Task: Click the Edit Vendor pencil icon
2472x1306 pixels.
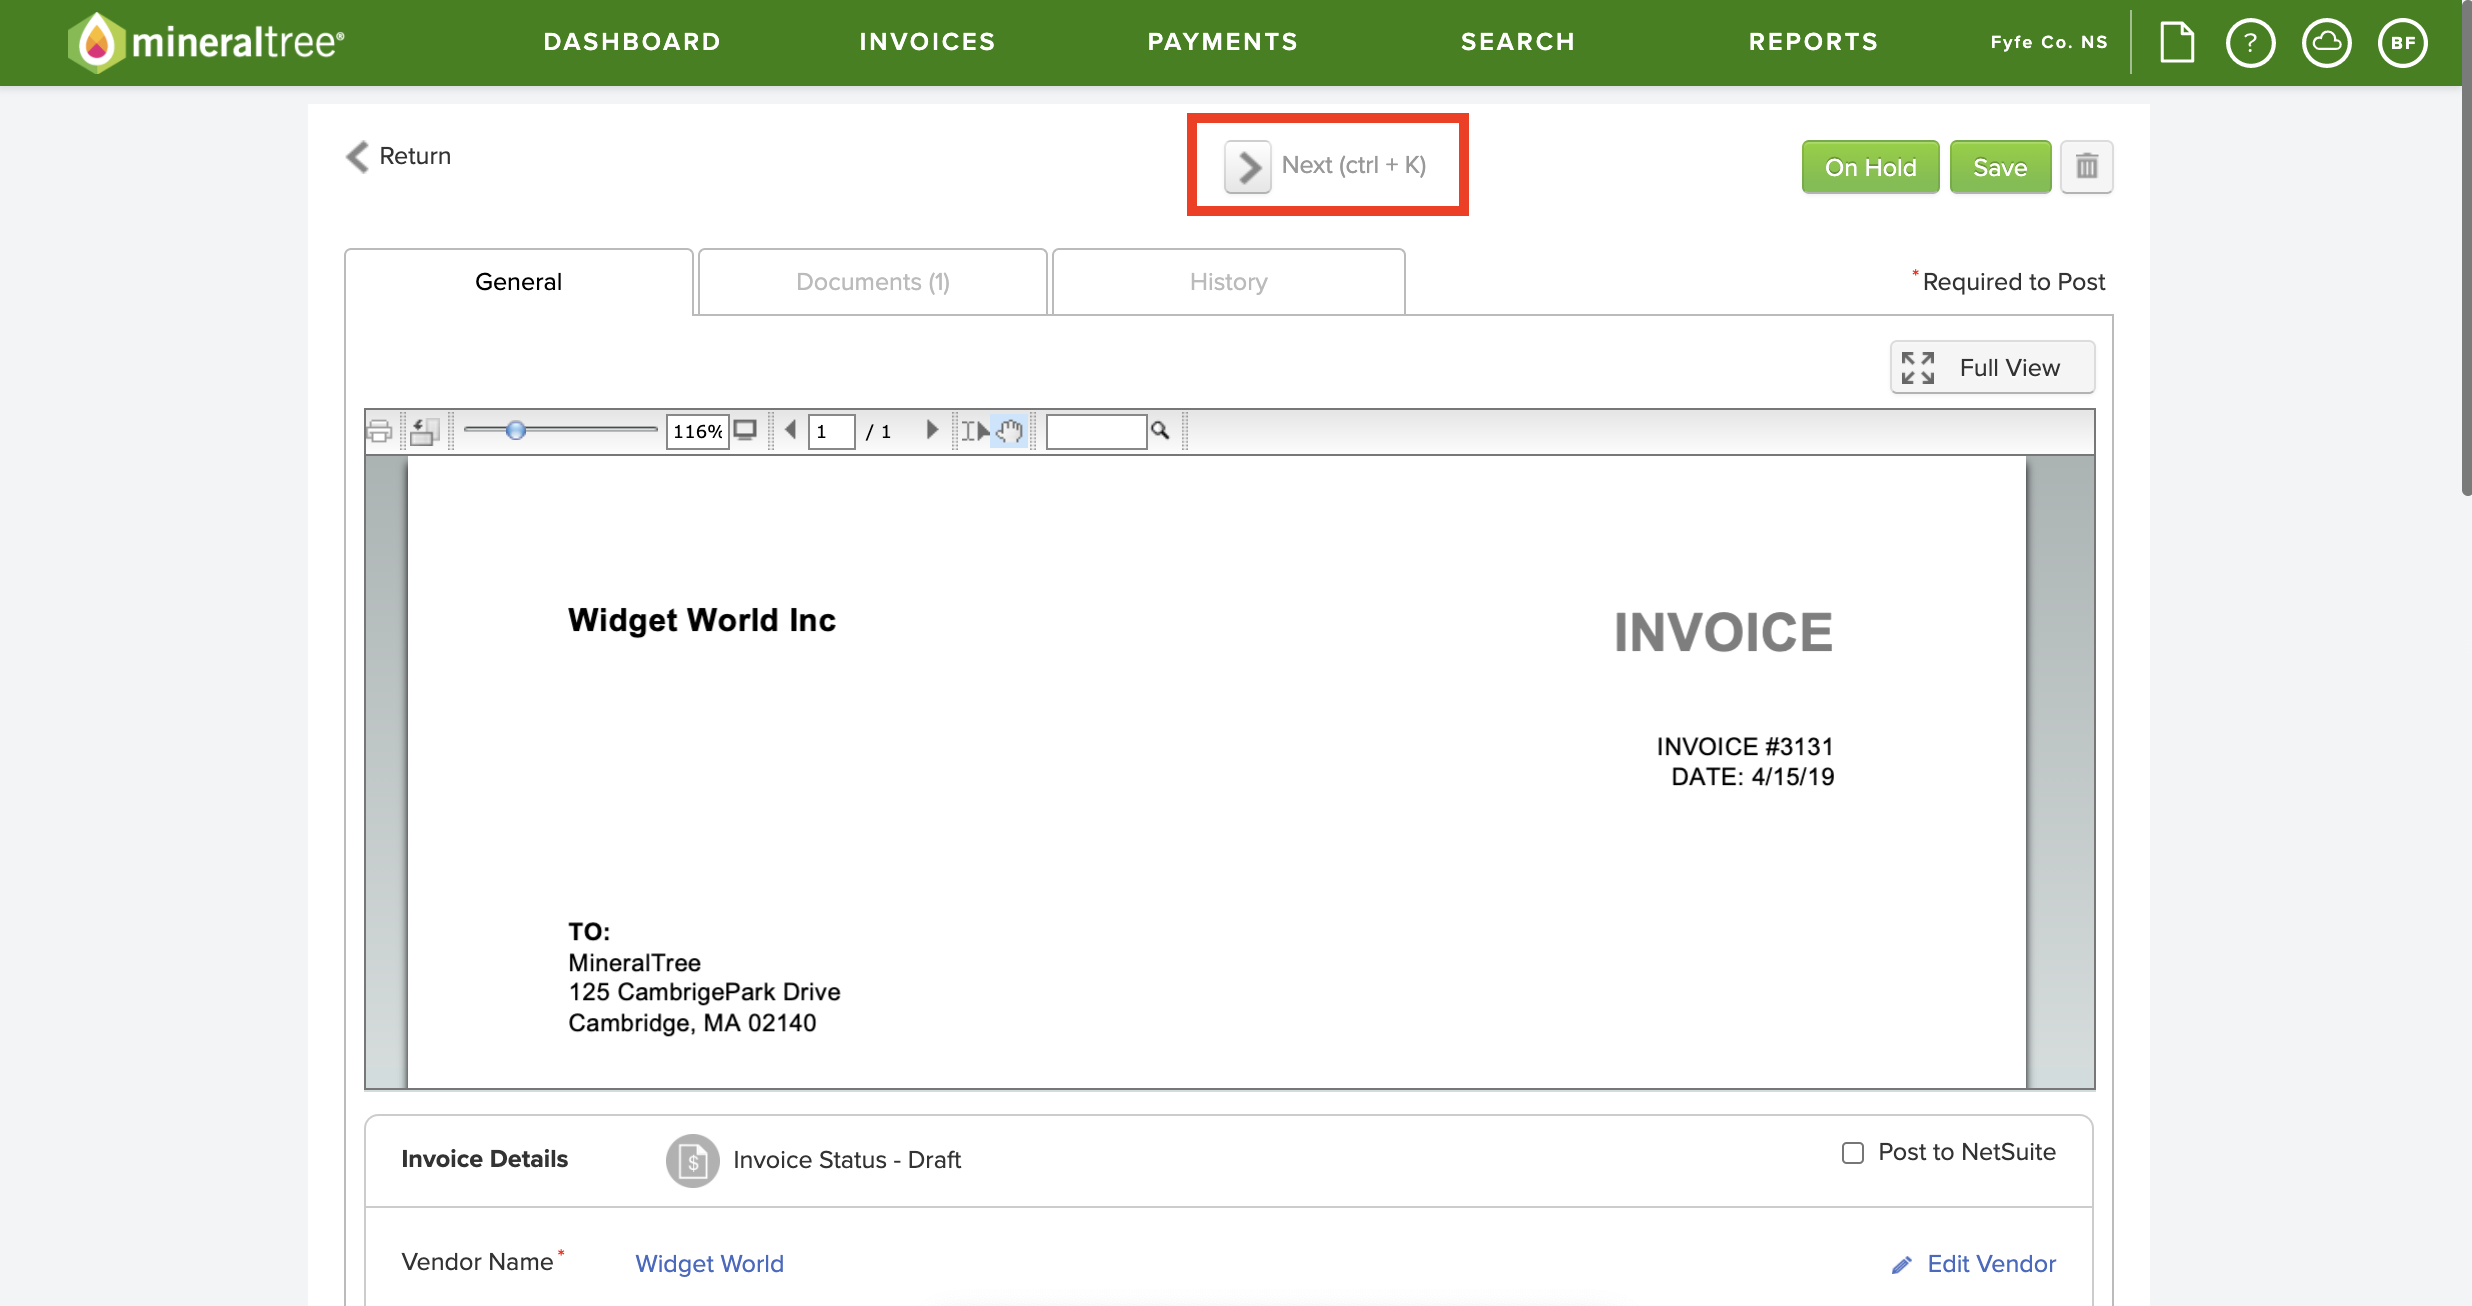Action: click(1902, 1265)
